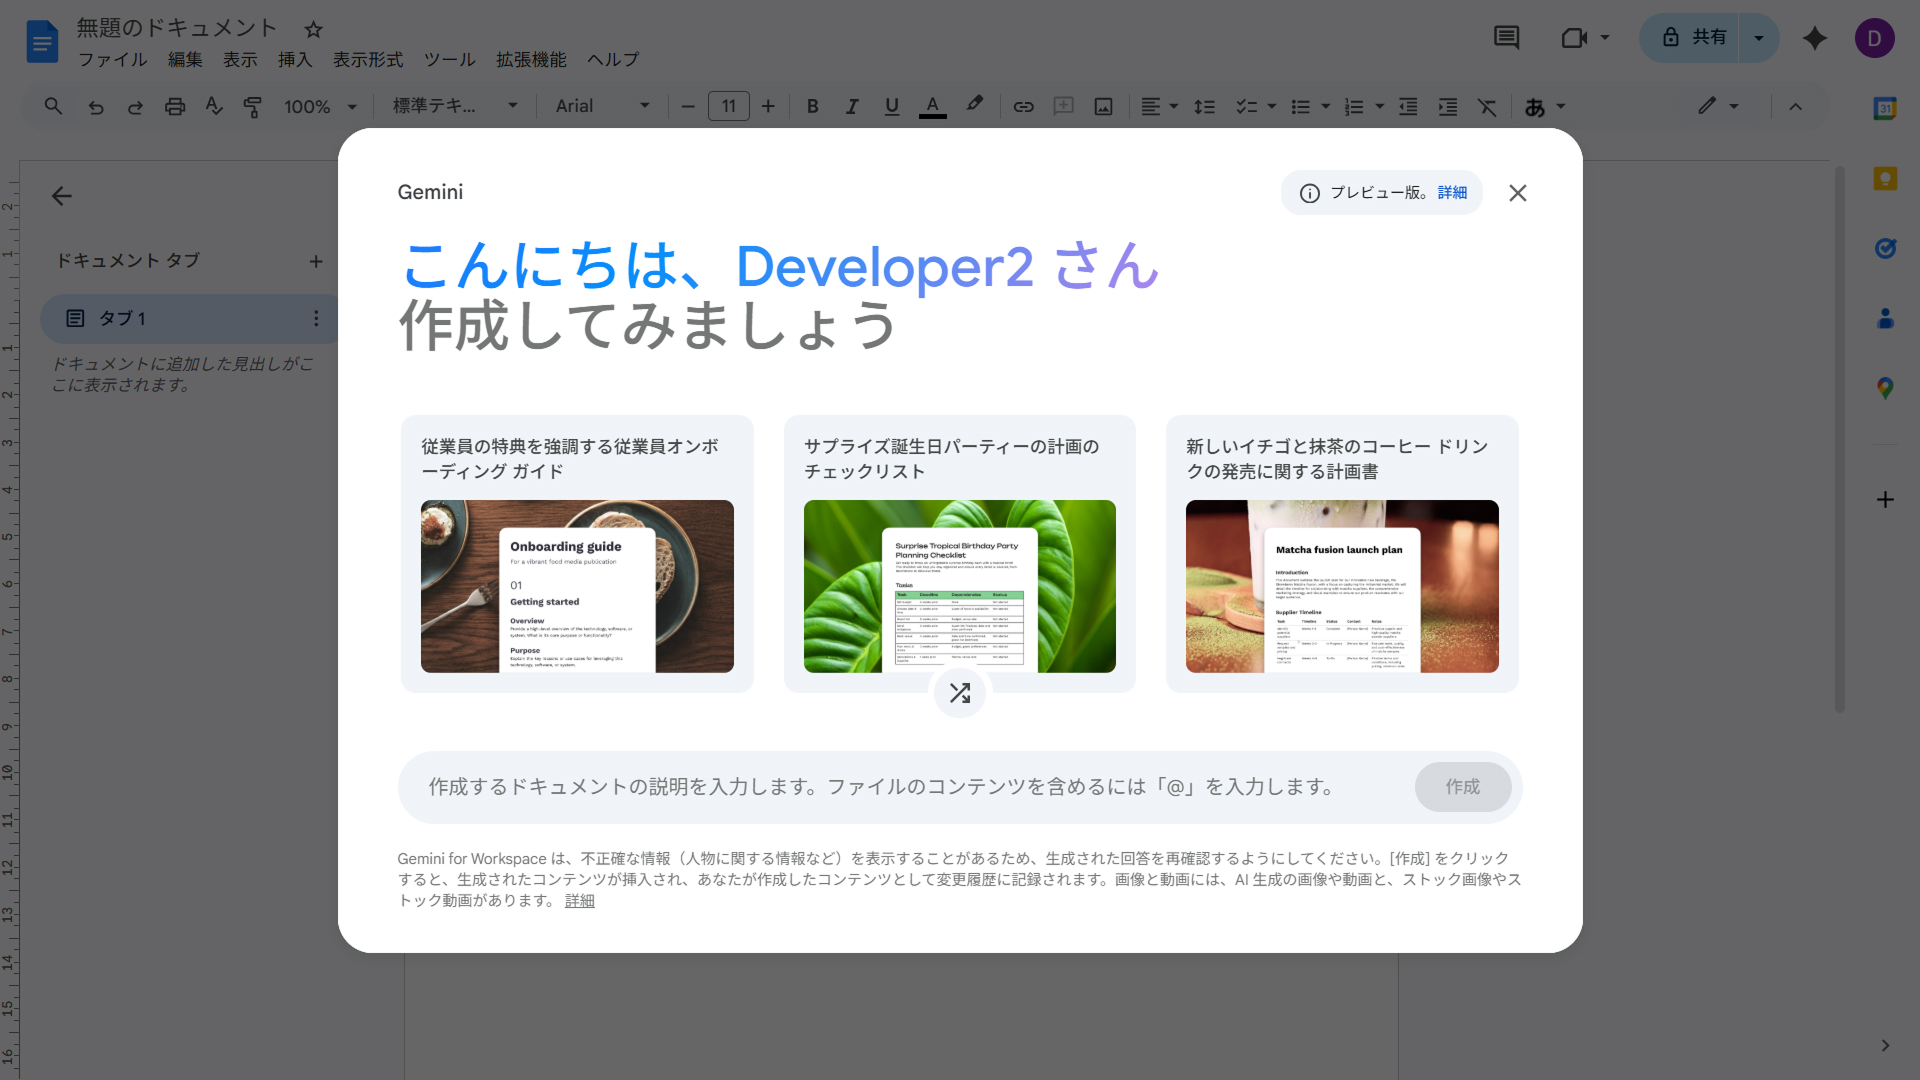Screen dimensions: 1920x1080
Task: Open Google Maps side panel icon
Action: point(1885,388)
